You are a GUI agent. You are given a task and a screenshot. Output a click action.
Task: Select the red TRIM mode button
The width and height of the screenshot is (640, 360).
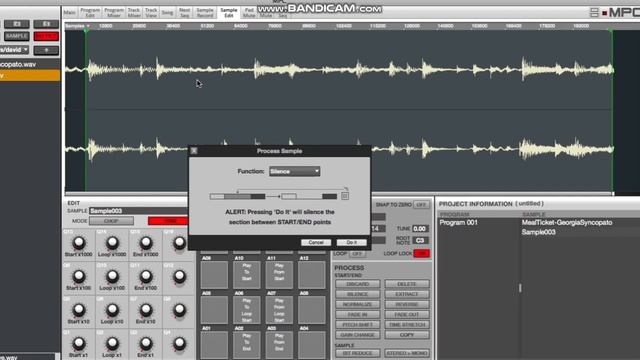click(168, 221)
